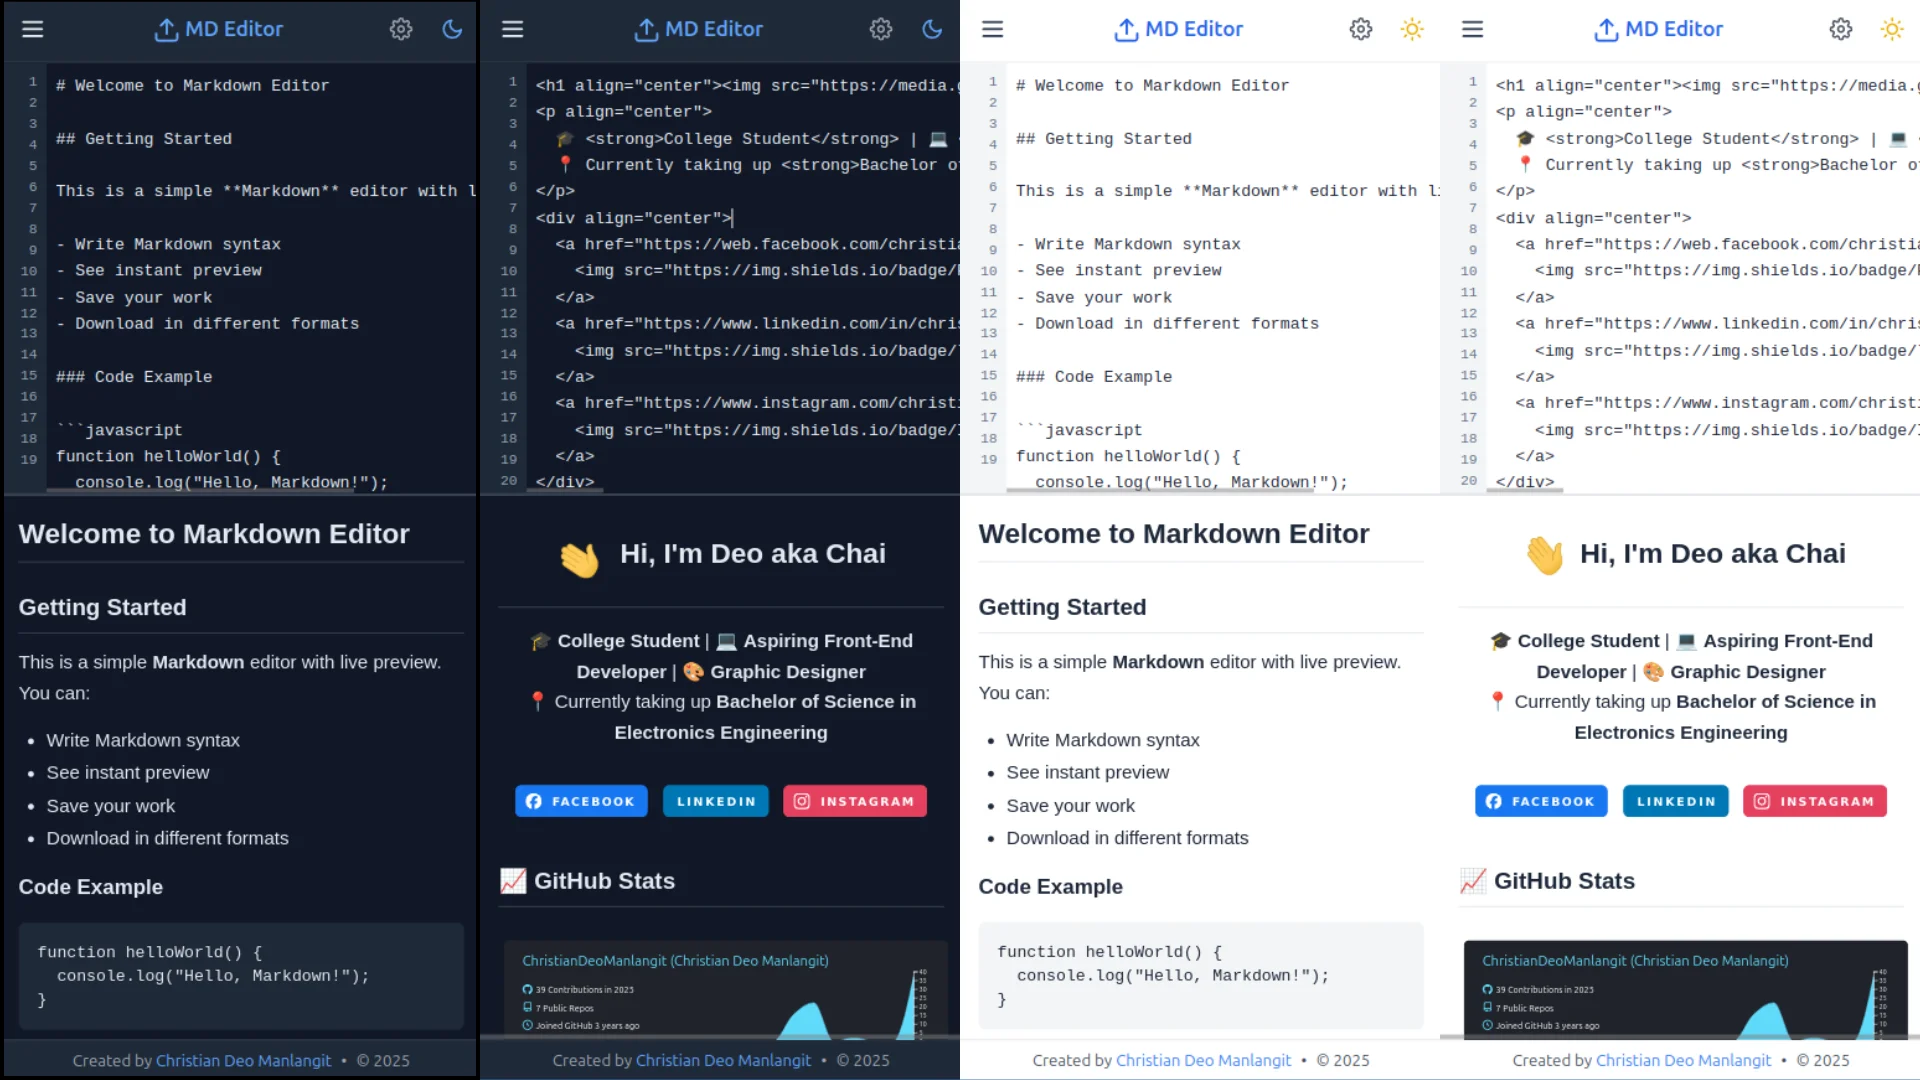The image size is (1920, 1080).
Task: Click '</p>' line in light profile editor
Action: coord(1515,191)
